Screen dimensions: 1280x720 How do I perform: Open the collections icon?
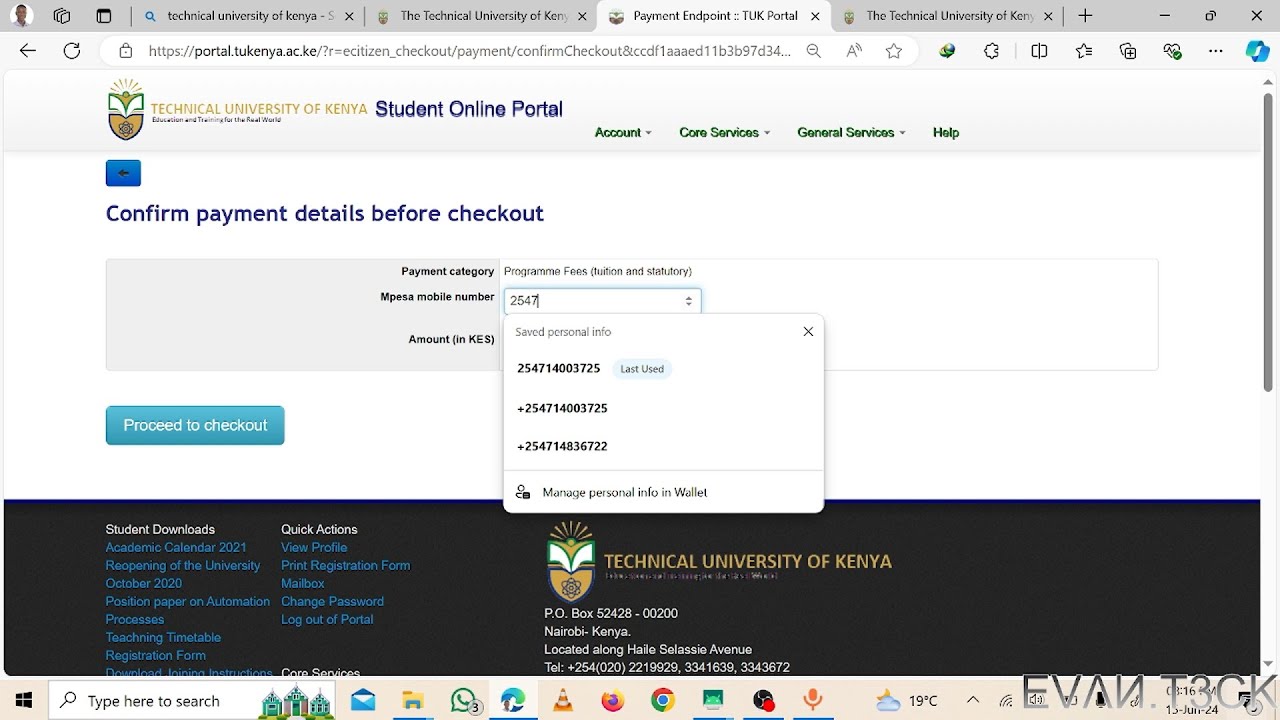(1128, 51)
